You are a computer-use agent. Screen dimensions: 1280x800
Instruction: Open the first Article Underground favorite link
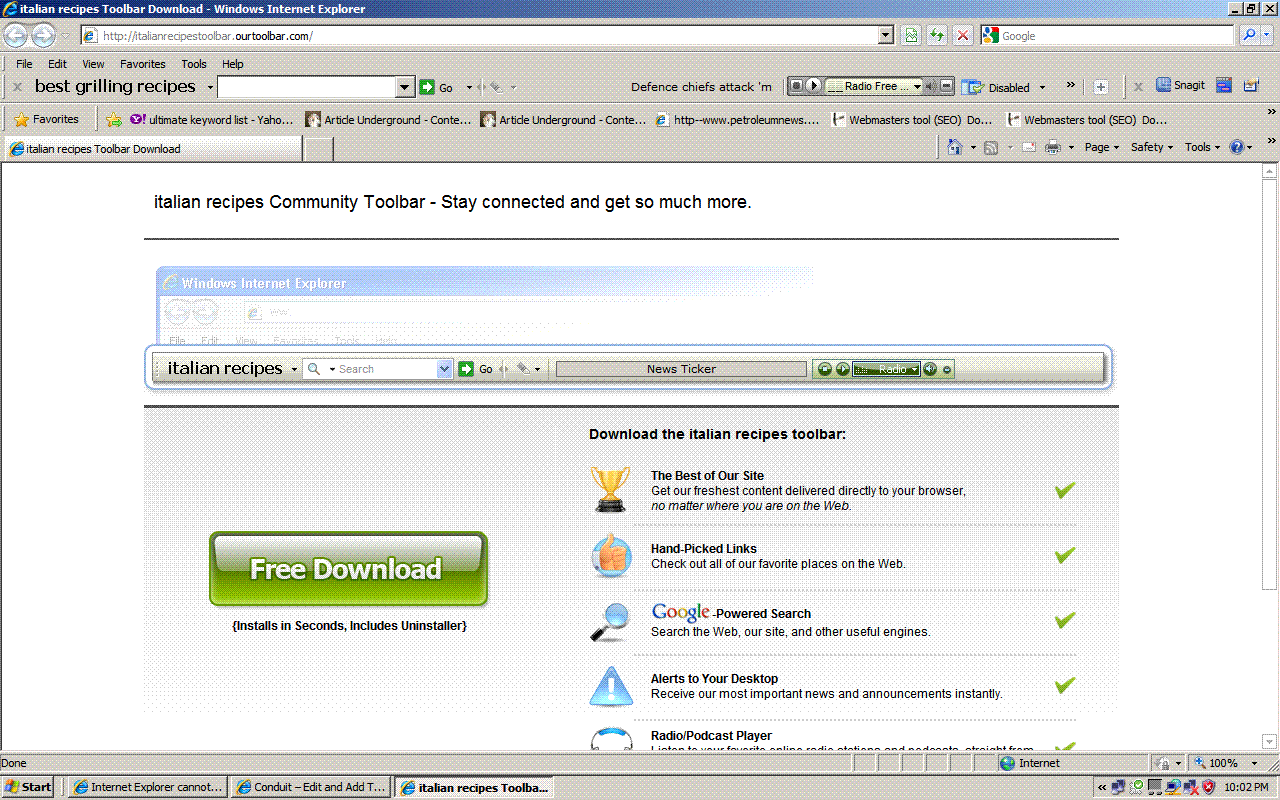click(x=389, y=120)
